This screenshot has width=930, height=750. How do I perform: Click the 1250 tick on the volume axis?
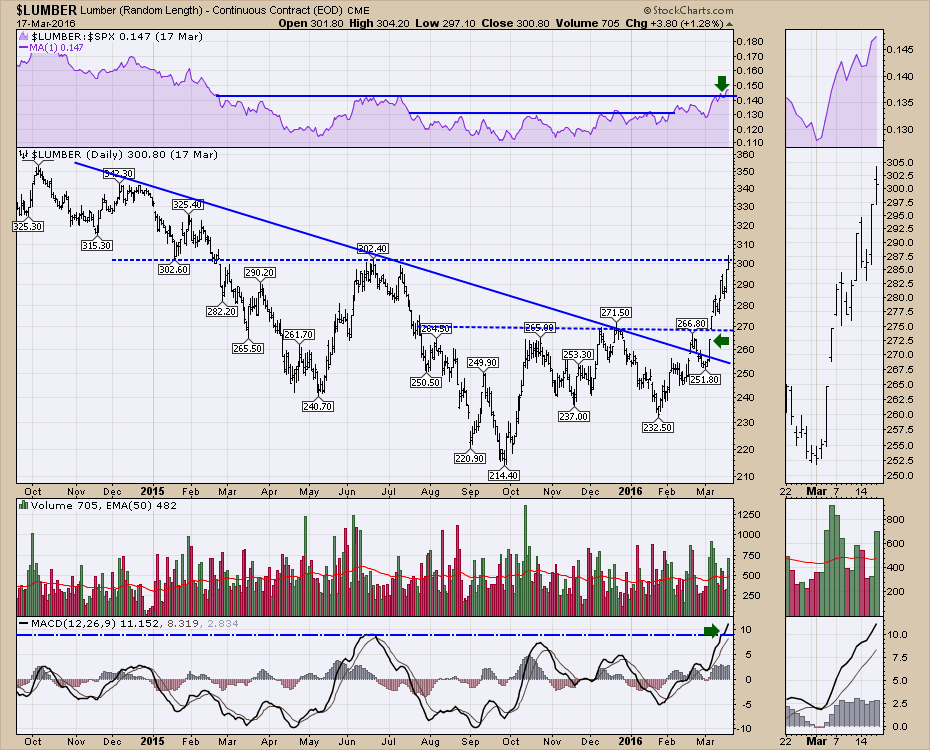(749, 515)
